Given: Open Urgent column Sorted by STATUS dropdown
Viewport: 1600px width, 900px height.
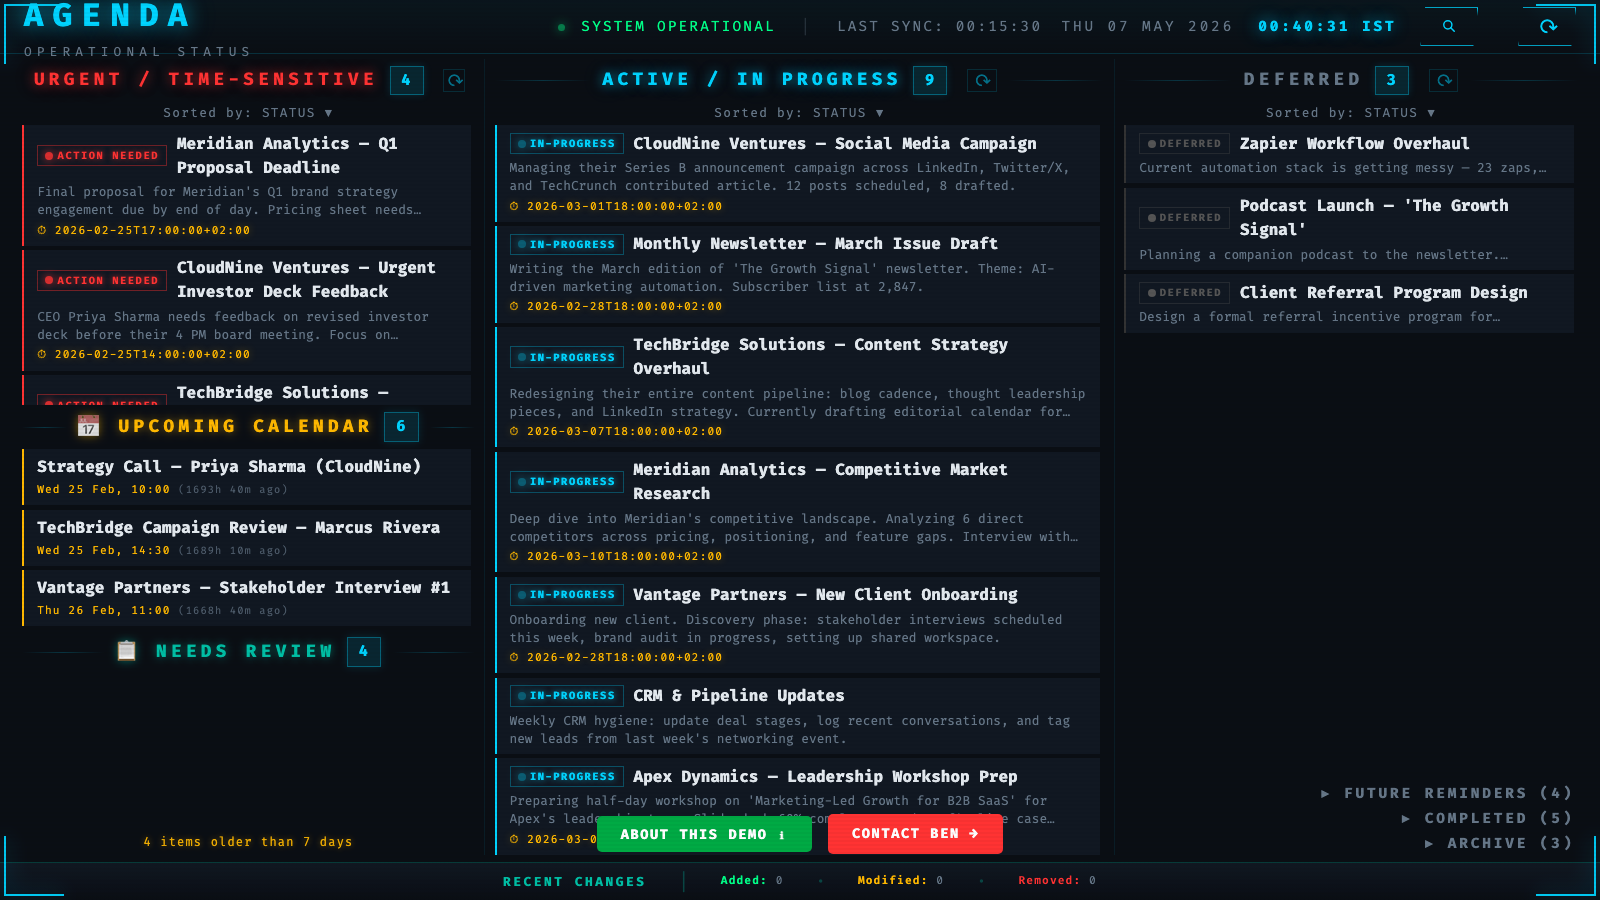Looking at the screenshot, I should [x=248, y=113].
